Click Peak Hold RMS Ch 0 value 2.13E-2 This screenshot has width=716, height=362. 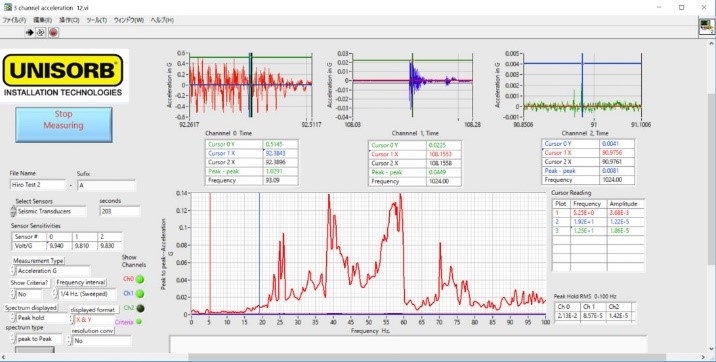568,315
